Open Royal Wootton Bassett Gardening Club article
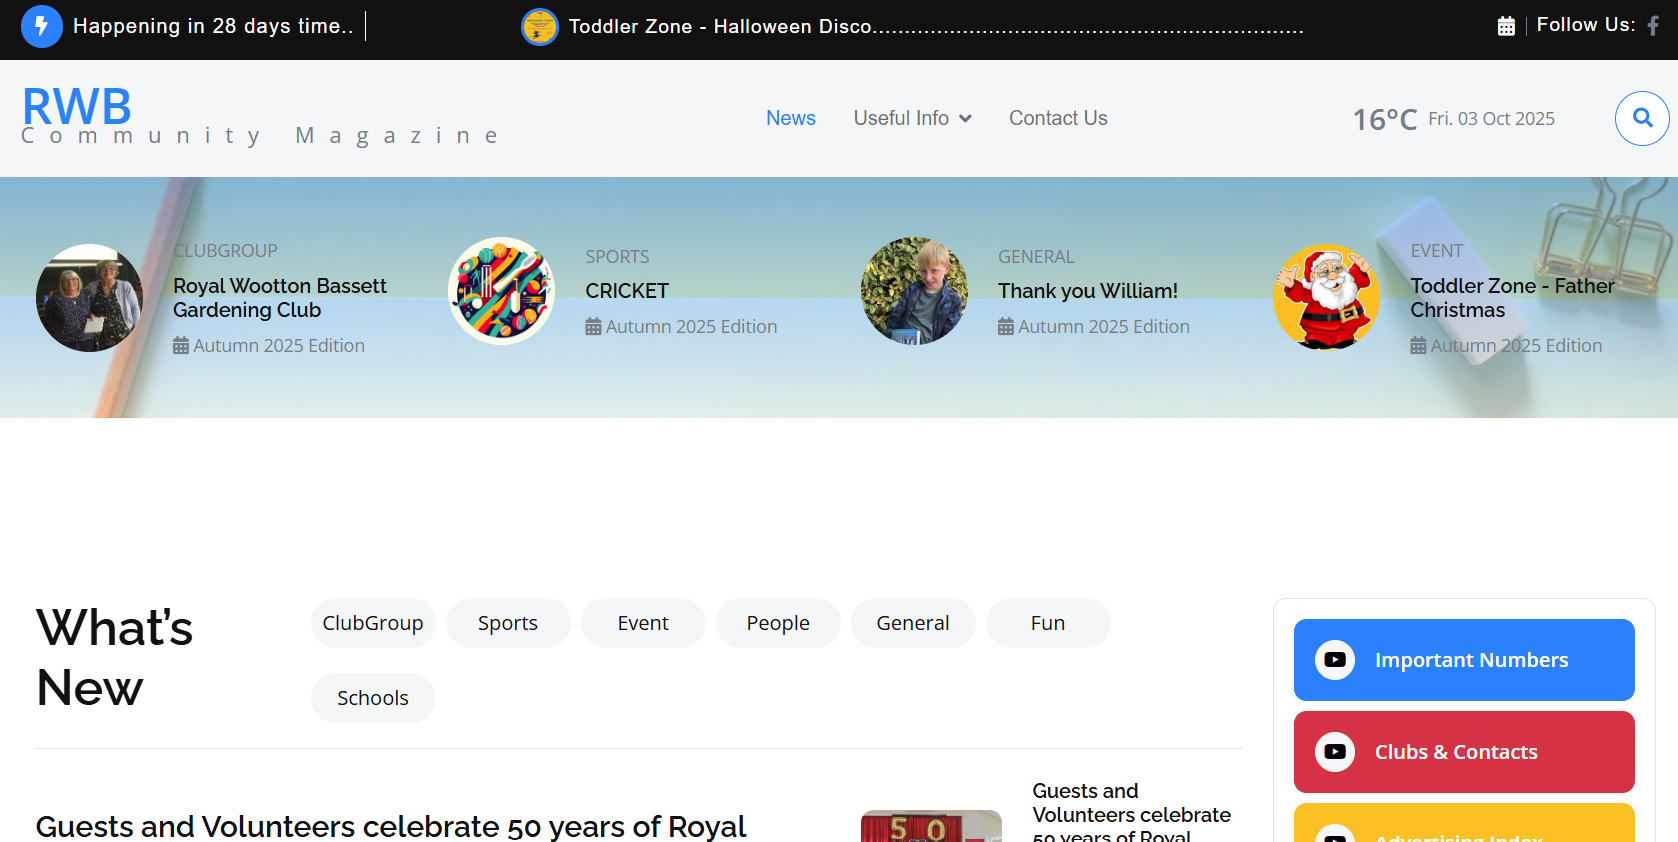Screen dimensions: 1678x842 click(x=280, y=298)
